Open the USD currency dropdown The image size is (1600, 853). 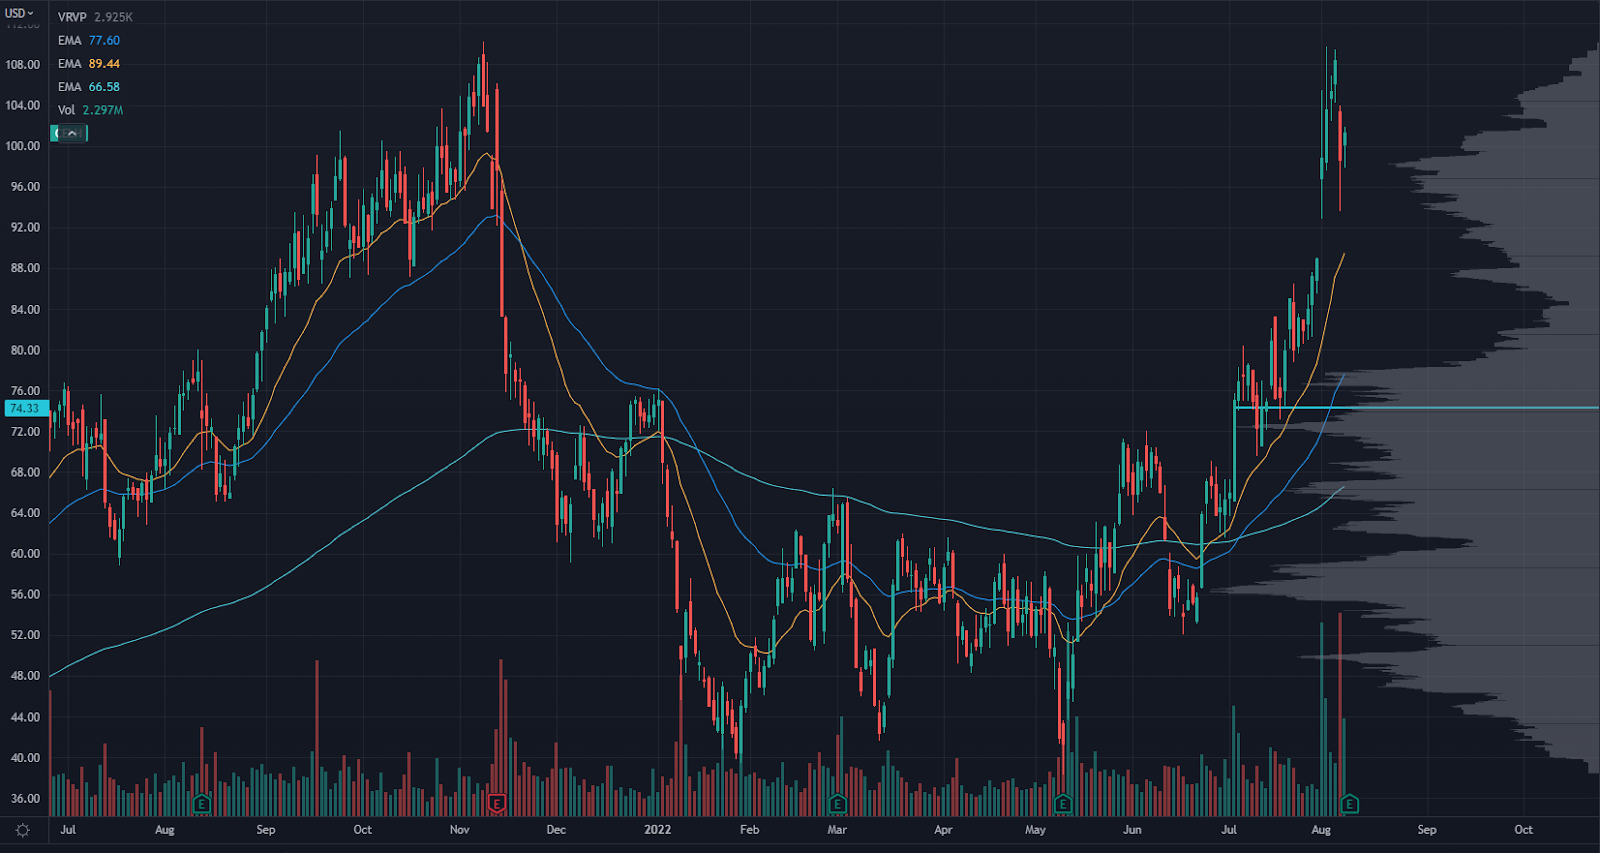point(19,13)
